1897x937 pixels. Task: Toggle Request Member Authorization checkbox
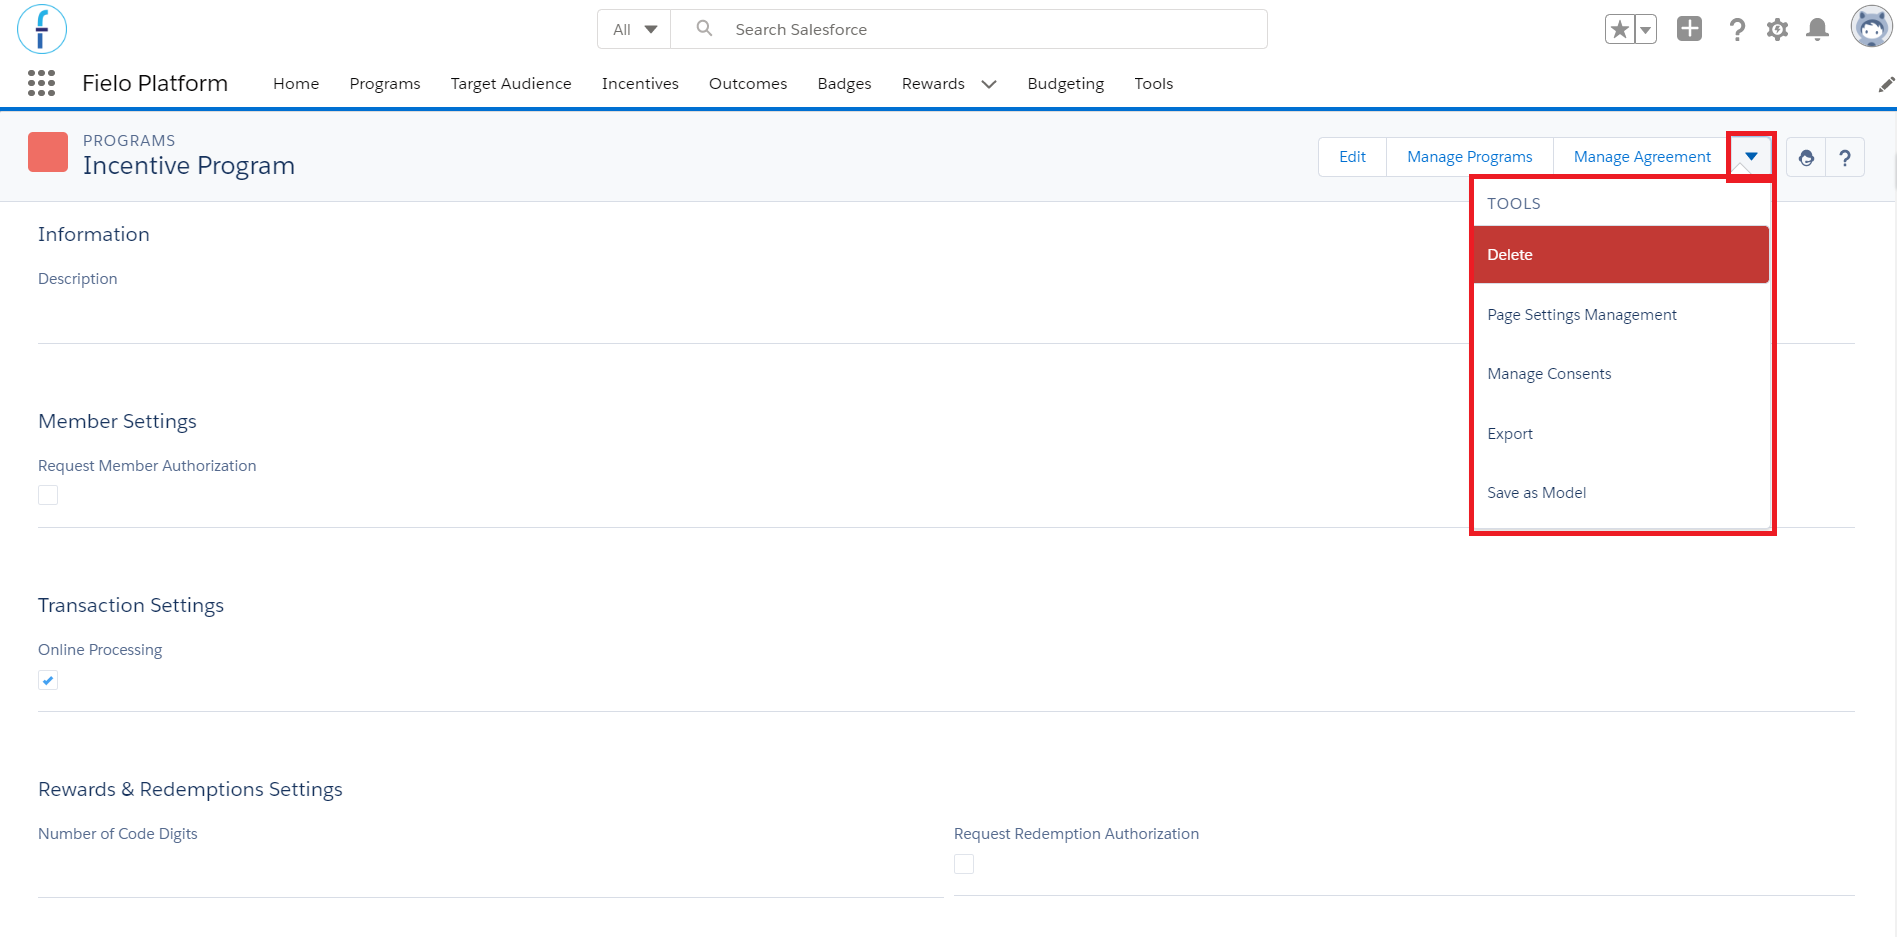click(48, 495)
